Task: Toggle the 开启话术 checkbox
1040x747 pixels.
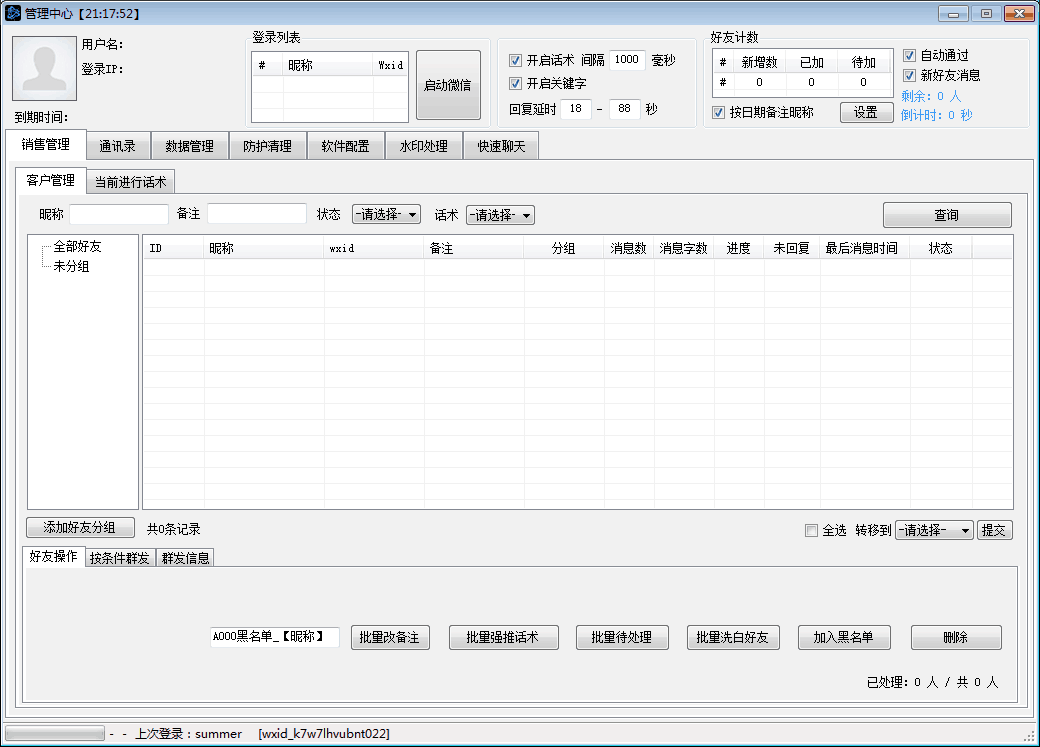Action: 515,60
